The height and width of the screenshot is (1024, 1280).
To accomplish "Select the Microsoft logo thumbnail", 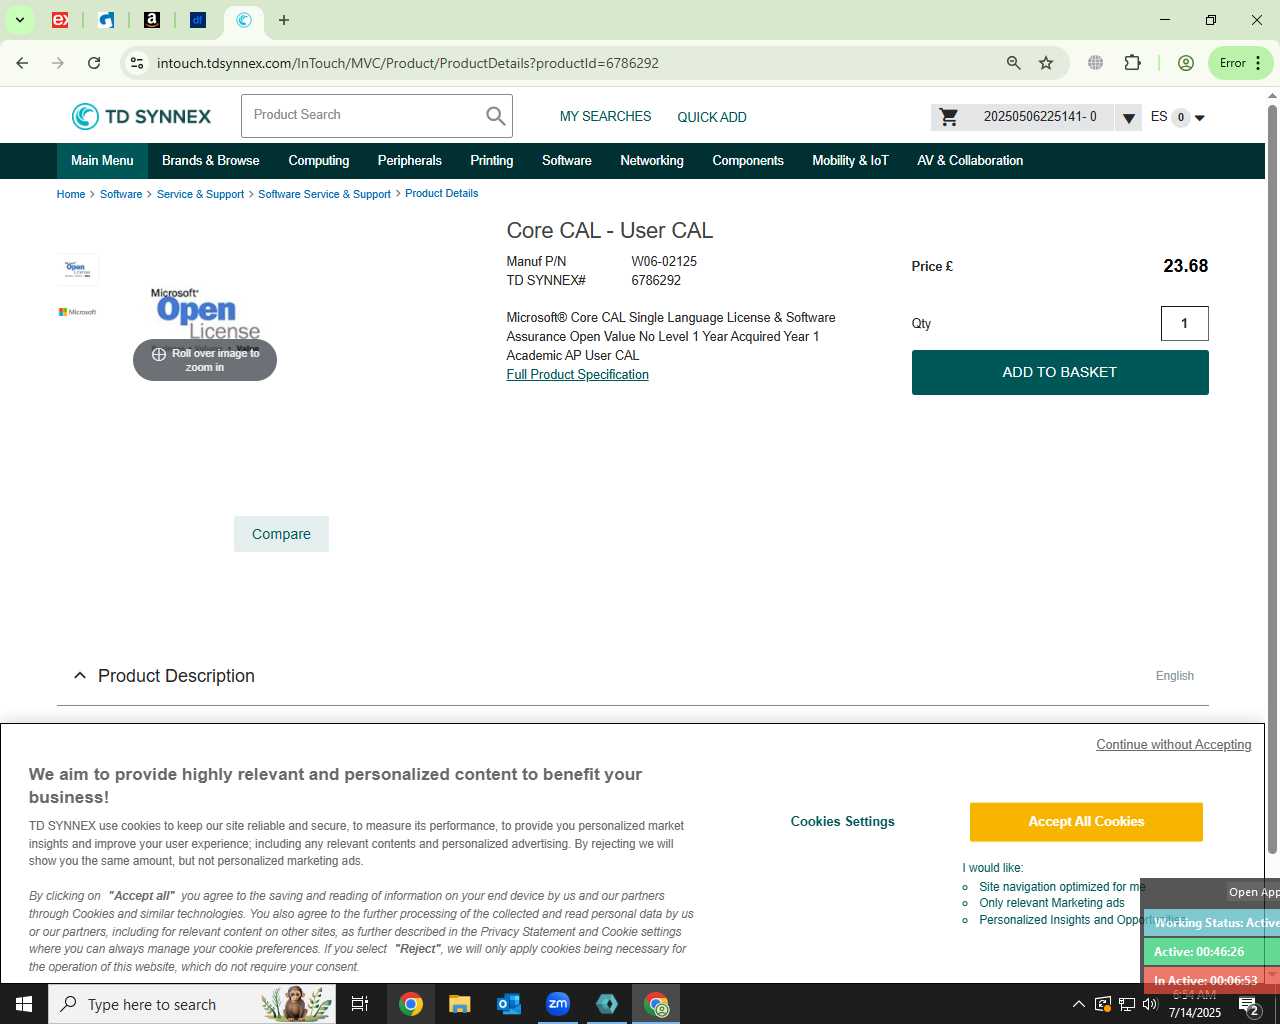I will coord(78,312).
